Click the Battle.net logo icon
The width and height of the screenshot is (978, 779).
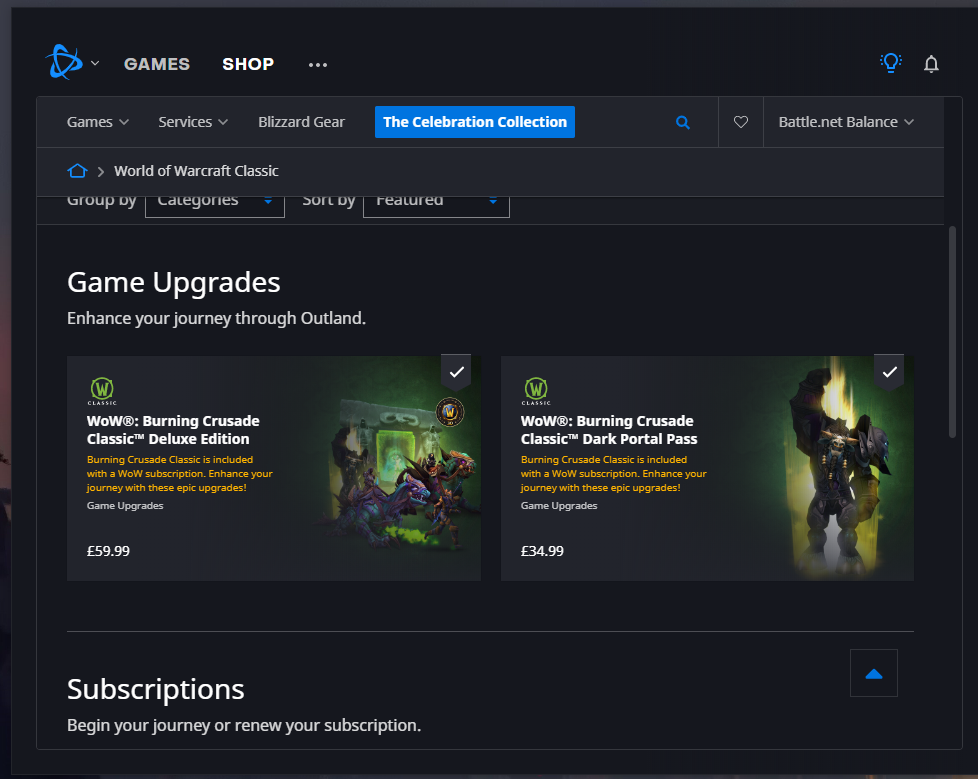pos(64,62)
